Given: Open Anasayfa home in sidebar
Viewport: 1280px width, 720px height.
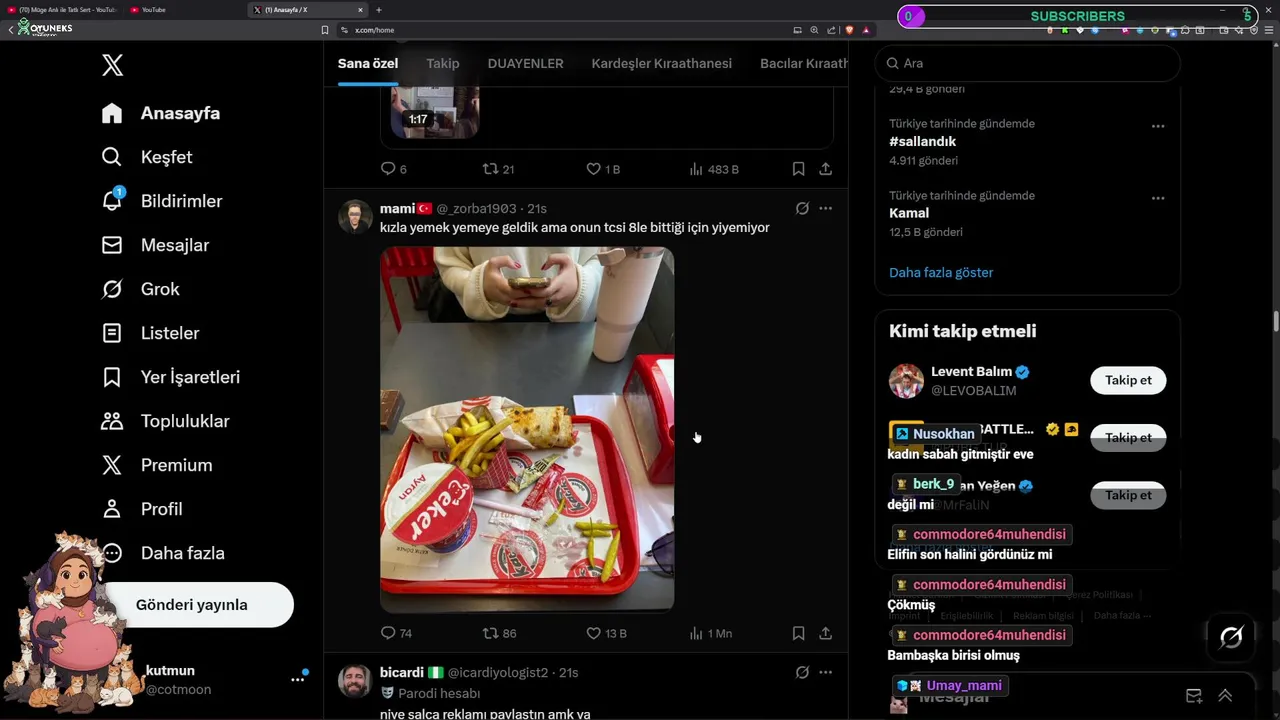Looking at the screenshot, I should point(161,113).
